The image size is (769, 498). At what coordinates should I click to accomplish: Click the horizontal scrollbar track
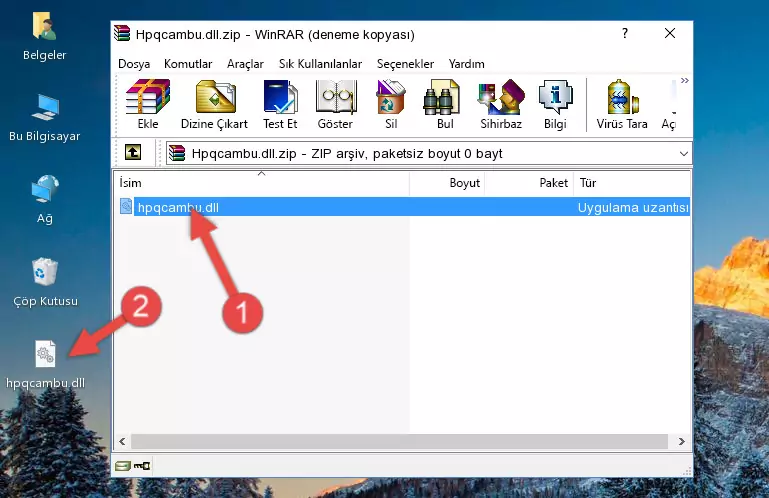[x=399, y=441]
